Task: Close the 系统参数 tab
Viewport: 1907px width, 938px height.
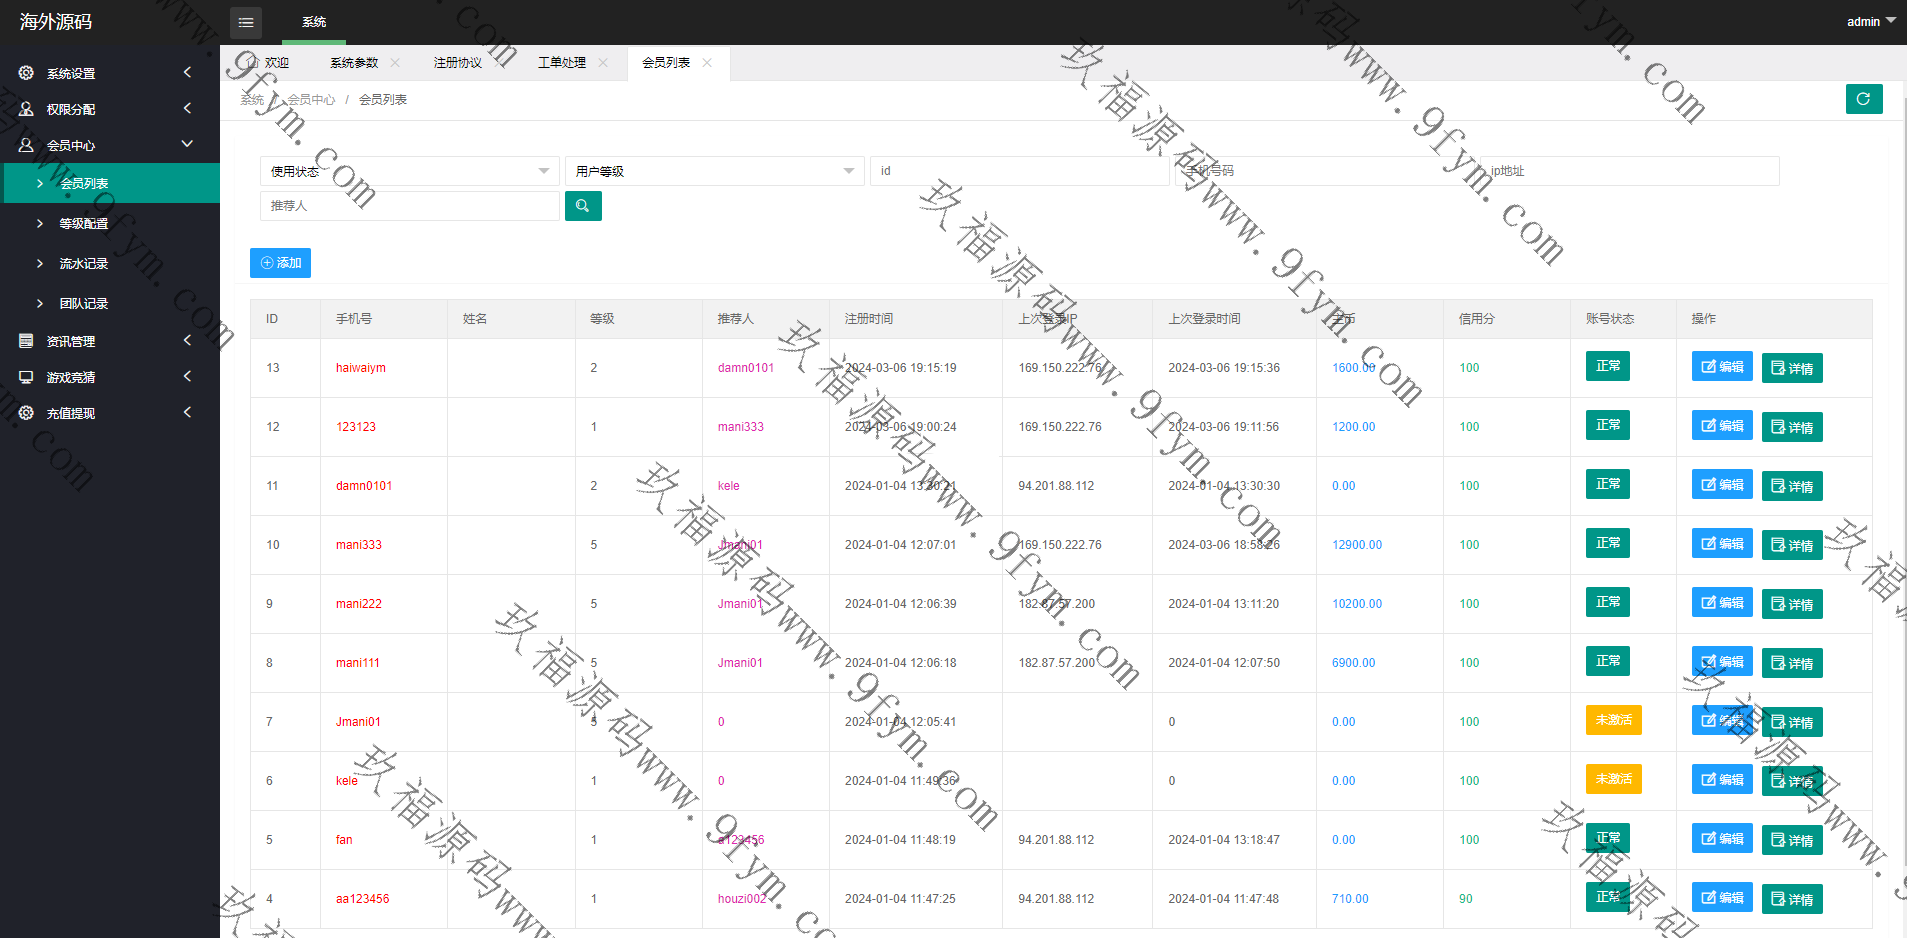Action: click(x=395, y=63)
